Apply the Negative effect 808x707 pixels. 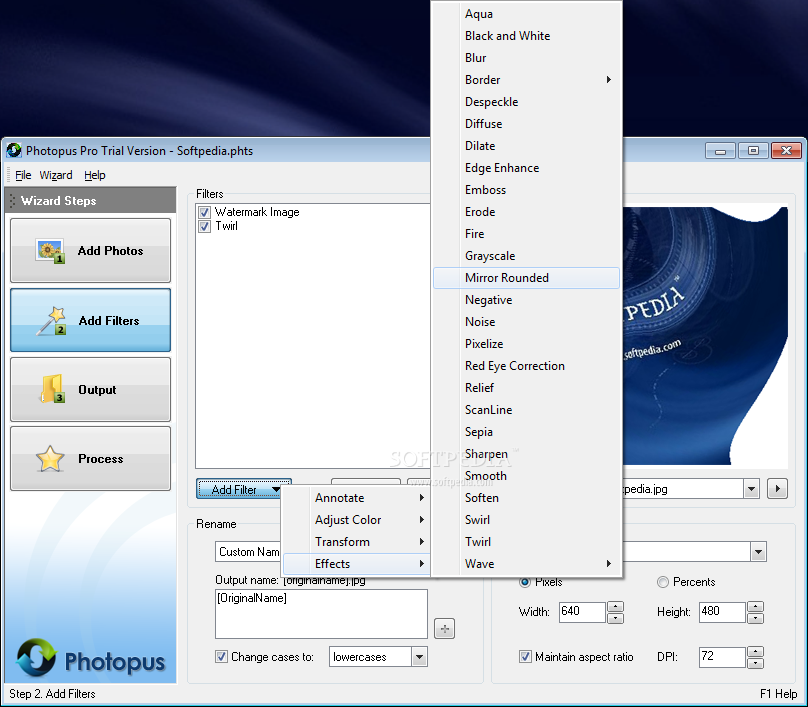coord(526,300)
